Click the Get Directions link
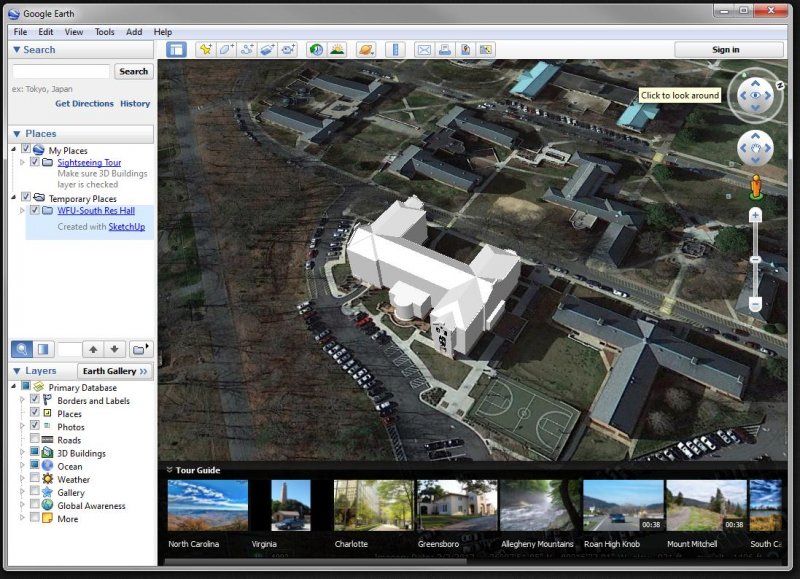Image resolution: width=800 pixels, height=579 pixels. click(84, 104)
